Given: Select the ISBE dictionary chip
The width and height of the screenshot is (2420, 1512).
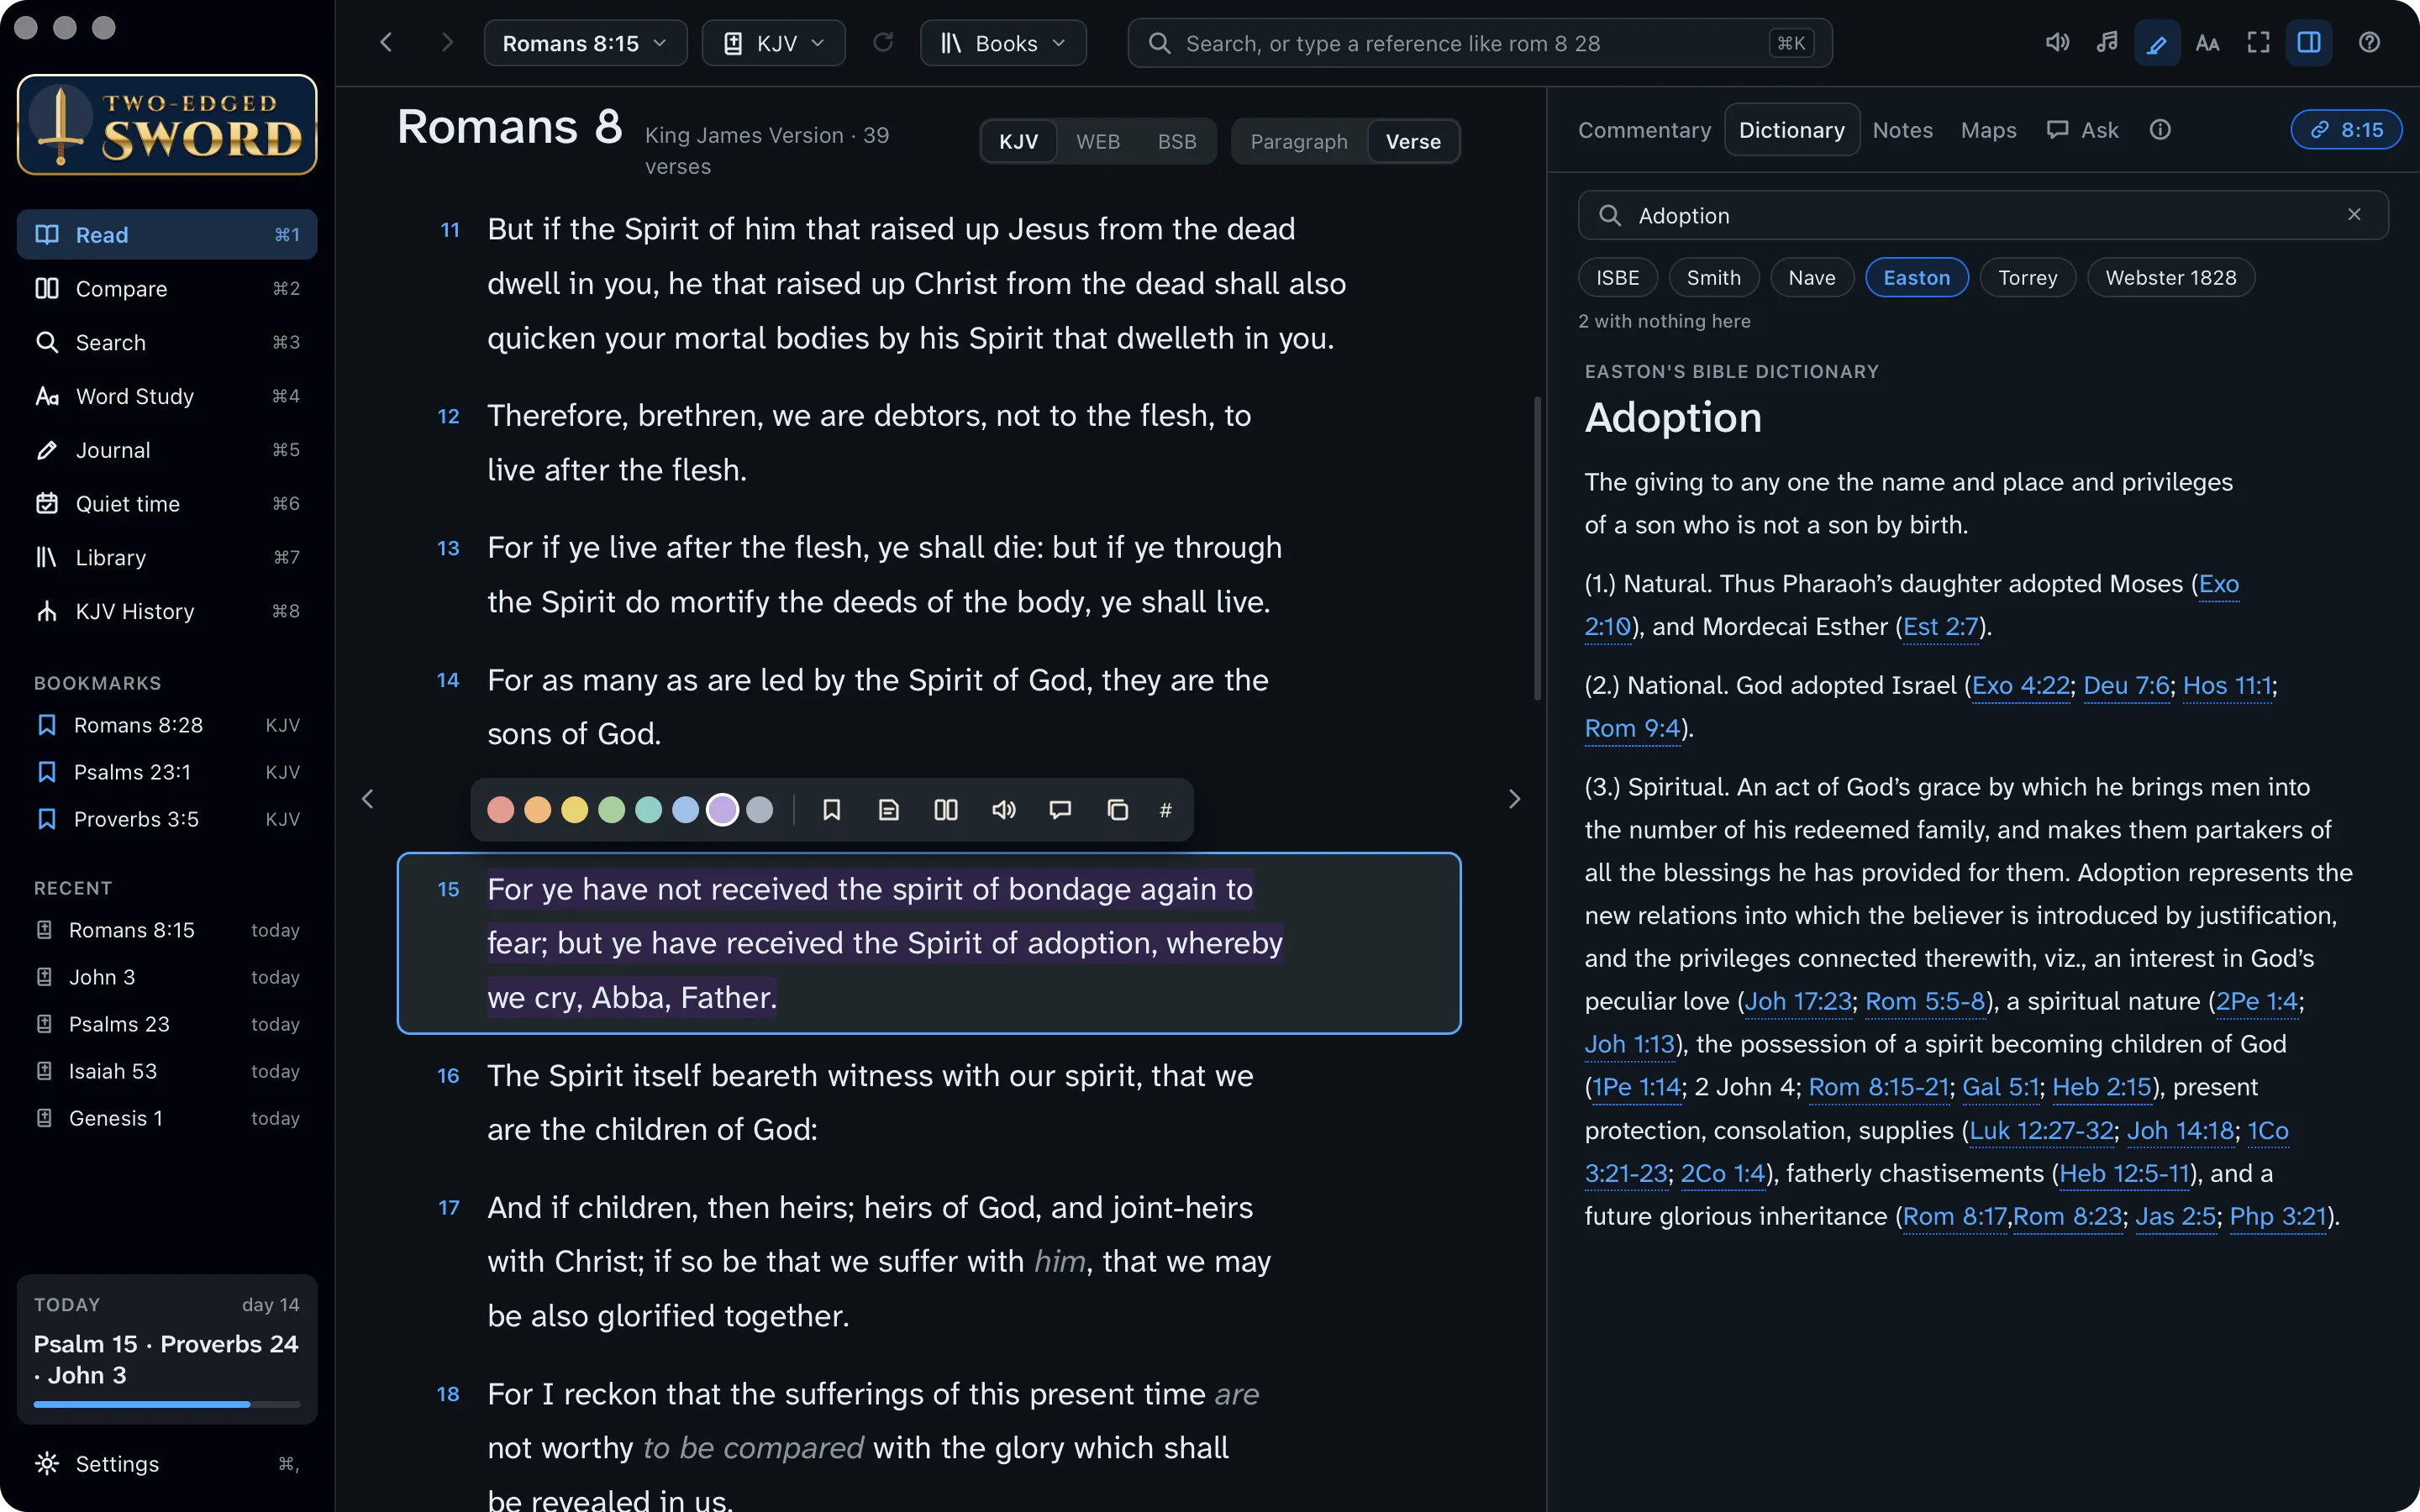Looking at the screenshot, I should click(1617, 278).
